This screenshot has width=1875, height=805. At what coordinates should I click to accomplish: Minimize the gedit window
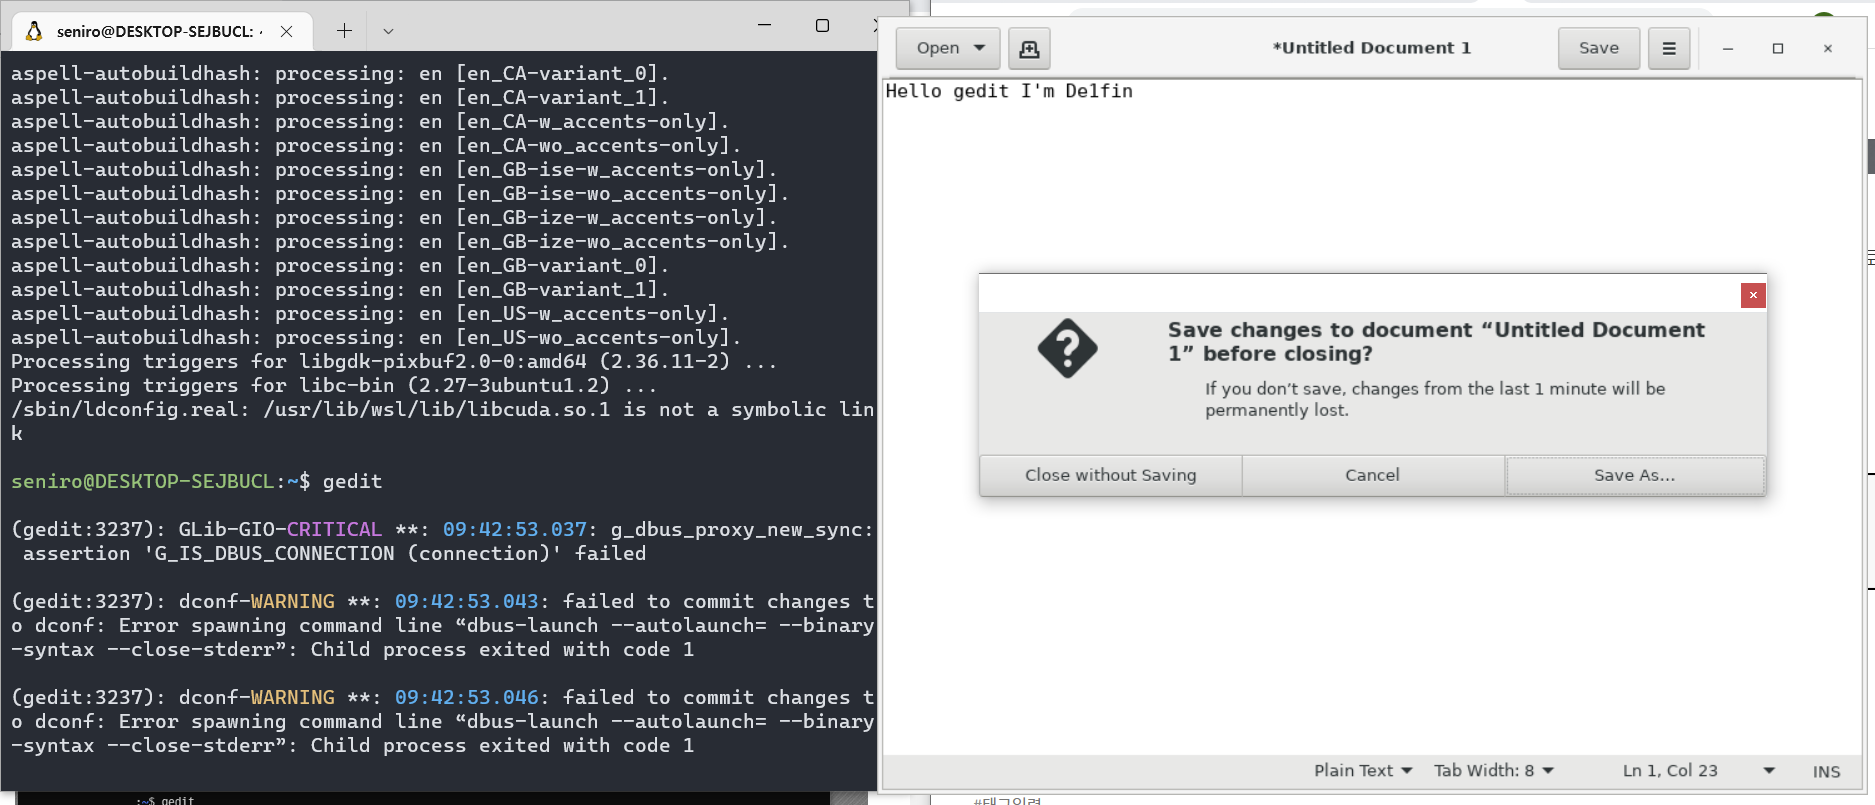(x=1727, y=48)
